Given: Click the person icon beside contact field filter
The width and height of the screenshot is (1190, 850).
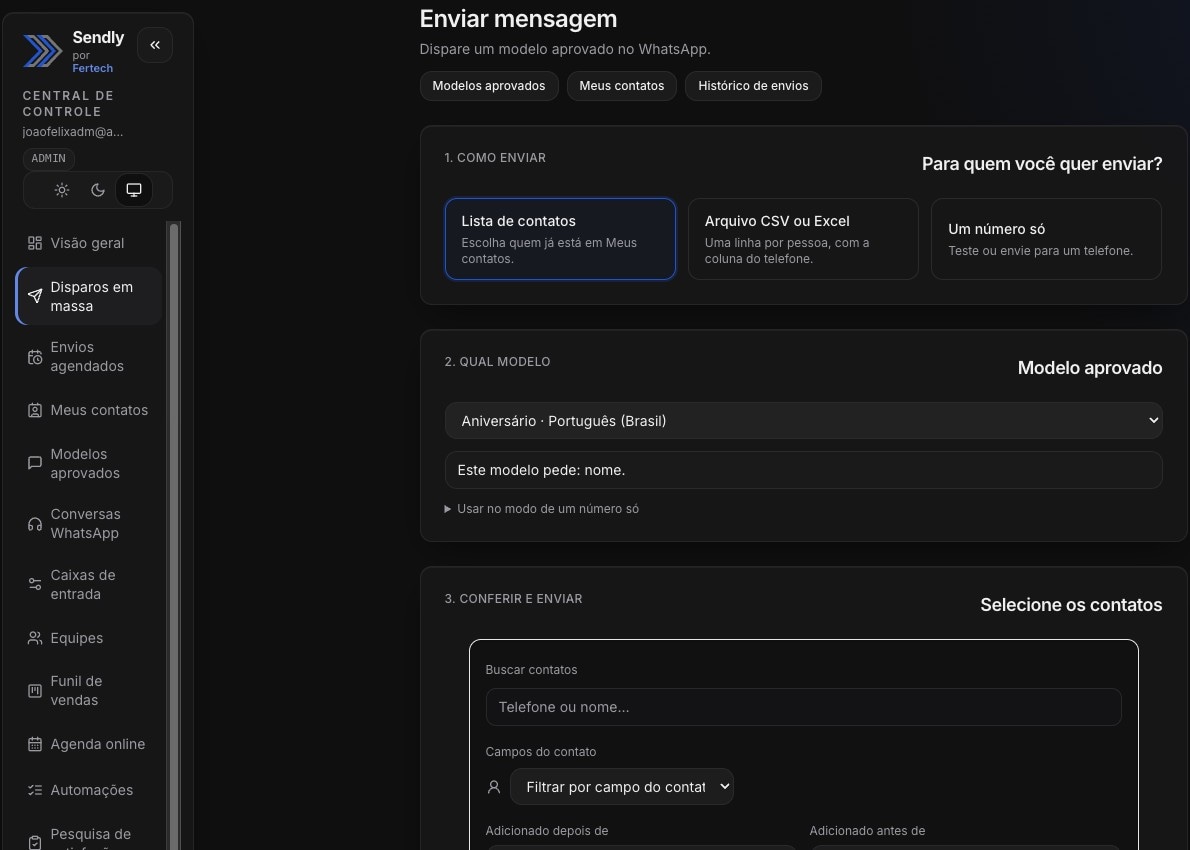Looking at the screenshot, I should click(494, 787).
